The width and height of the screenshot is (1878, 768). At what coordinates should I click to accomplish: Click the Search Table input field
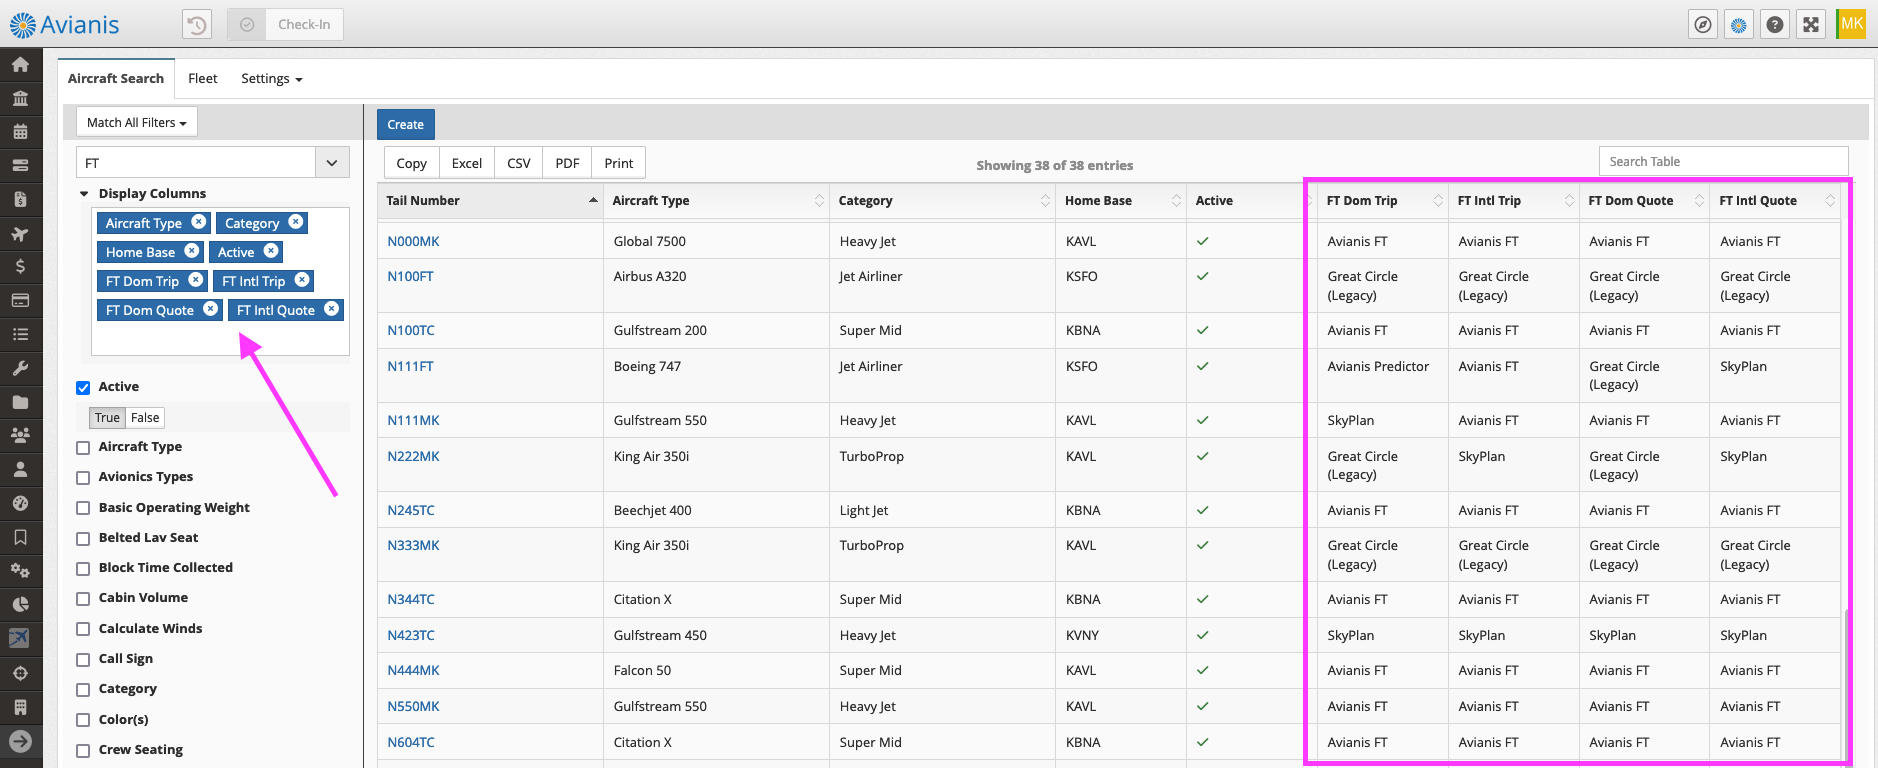click(1724, 161)
